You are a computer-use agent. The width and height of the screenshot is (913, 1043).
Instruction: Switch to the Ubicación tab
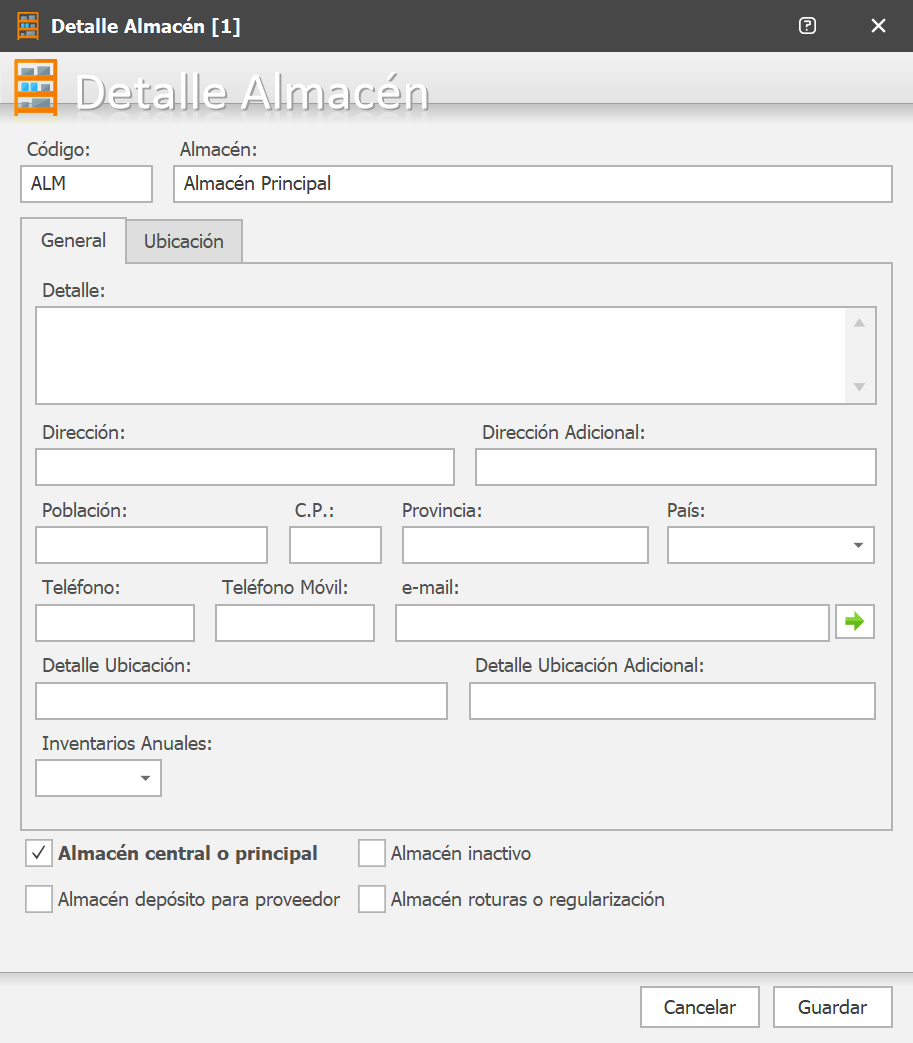[184, 241]
